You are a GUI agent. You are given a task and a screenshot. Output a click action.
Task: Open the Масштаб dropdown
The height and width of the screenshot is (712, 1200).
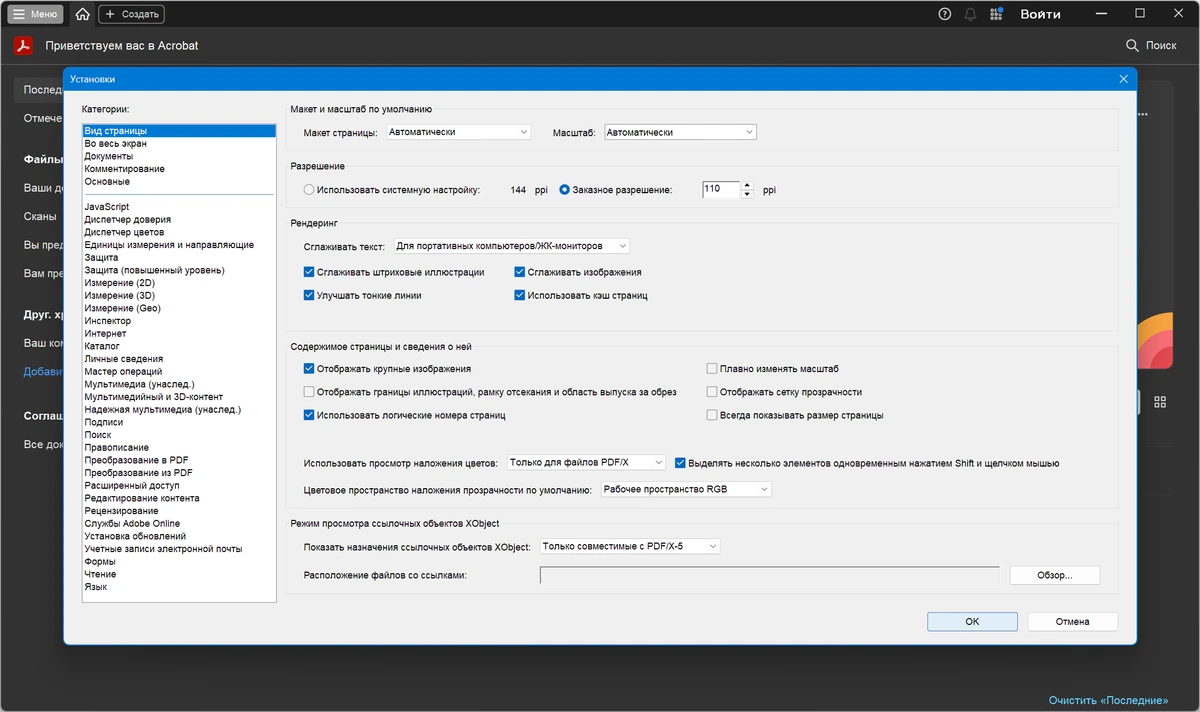pos(680,132)
